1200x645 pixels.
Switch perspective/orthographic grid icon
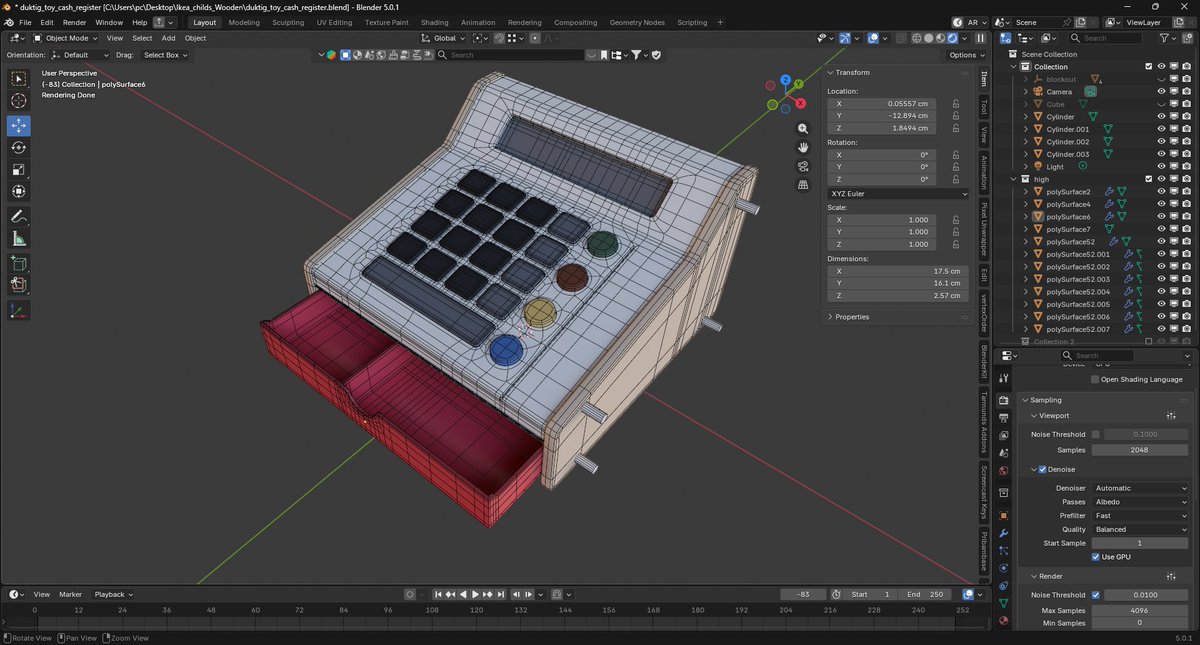pos(803,185)
